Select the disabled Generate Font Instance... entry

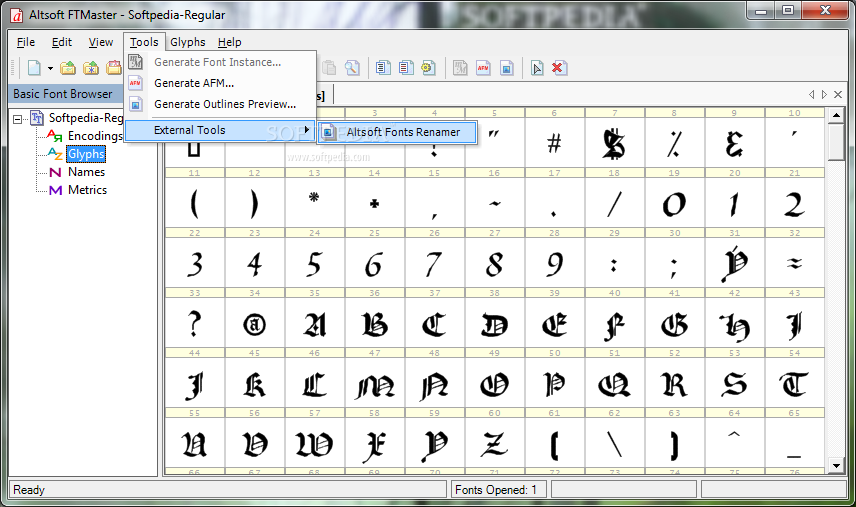pyautogui.click(x=221, y=62)
